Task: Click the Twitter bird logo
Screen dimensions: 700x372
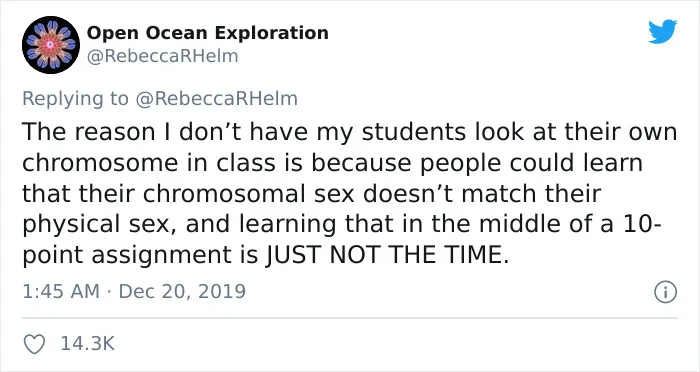Action: tap(662, 31)
